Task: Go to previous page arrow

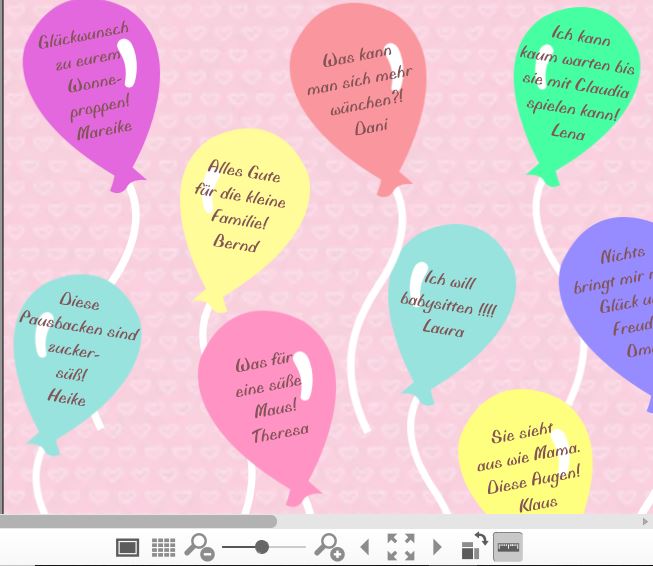Action: pyautogui.click(x=365, y=547)
